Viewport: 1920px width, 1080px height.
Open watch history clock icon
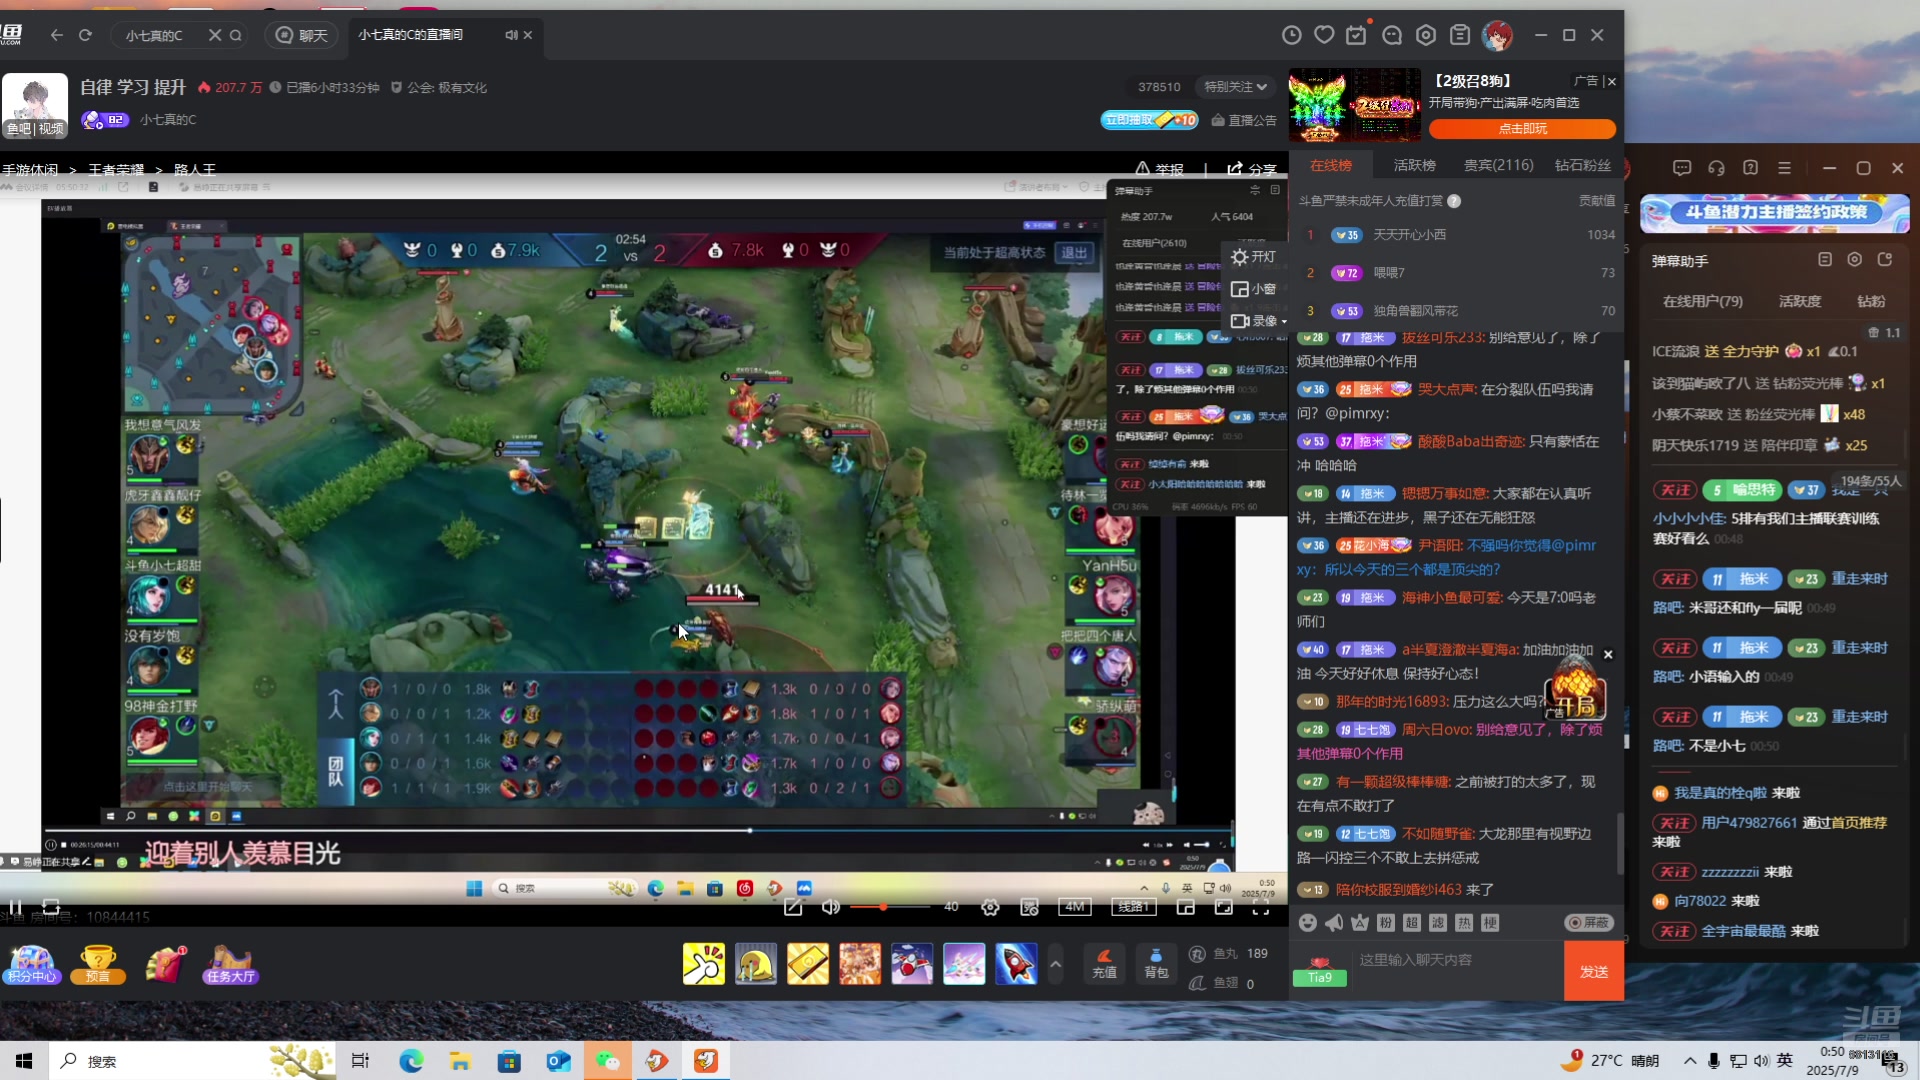pyautogui.click(x=1291, y=35)
